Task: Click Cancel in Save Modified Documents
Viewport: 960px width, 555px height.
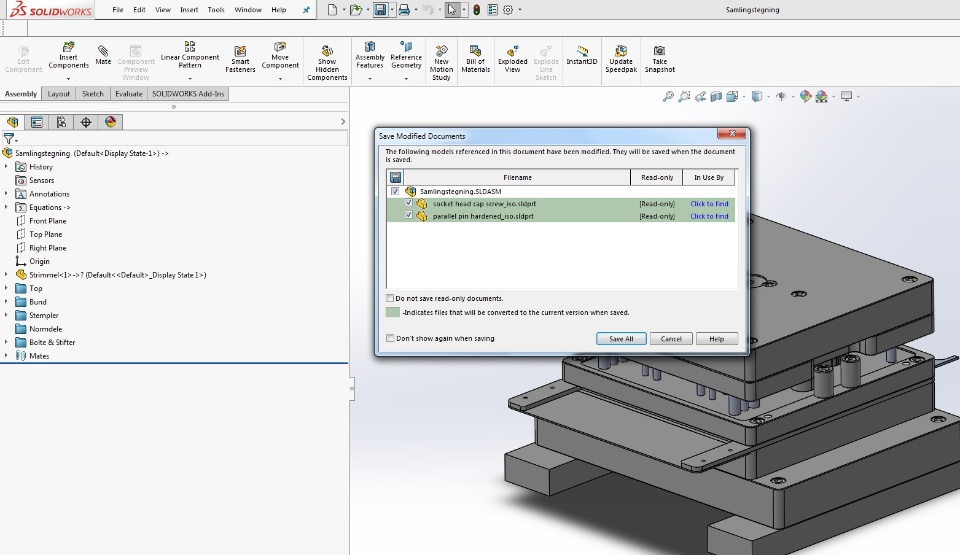Action: coord(671,339)
